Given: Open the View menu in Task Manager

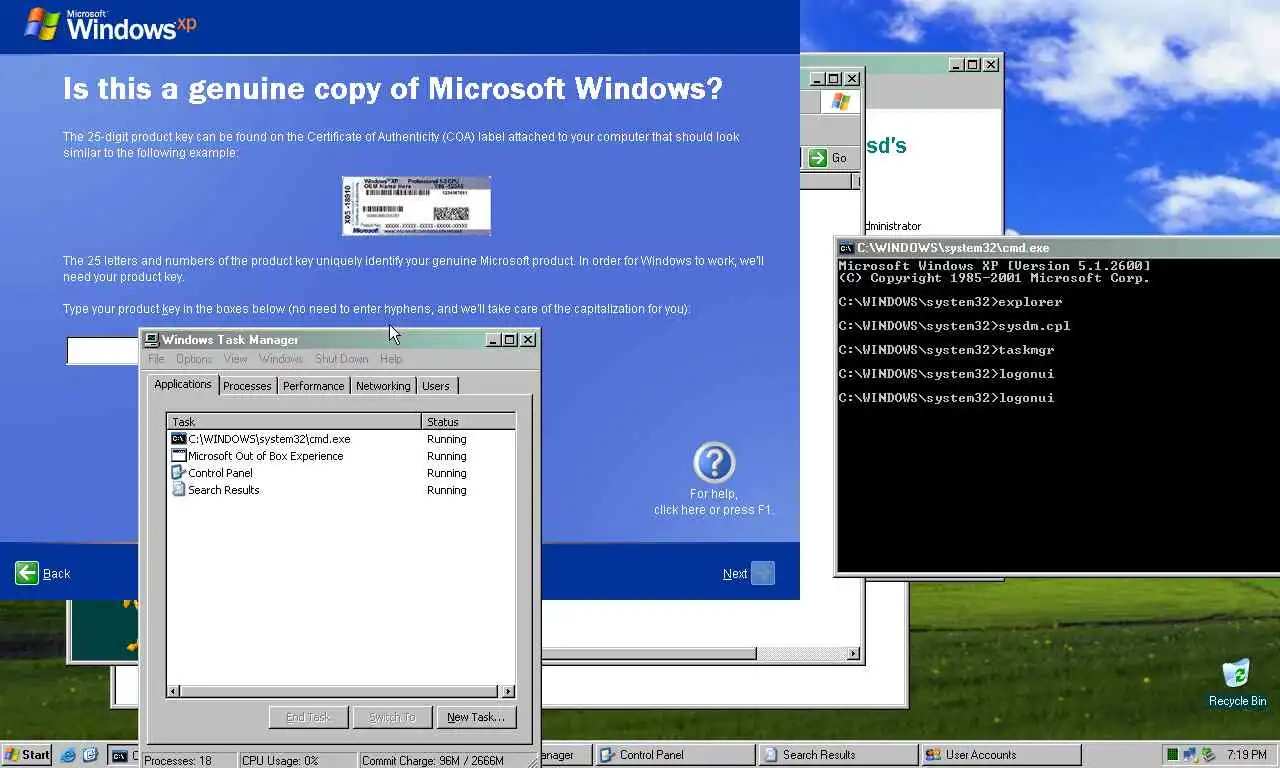Looking at the screenshot, I should 235,359.
